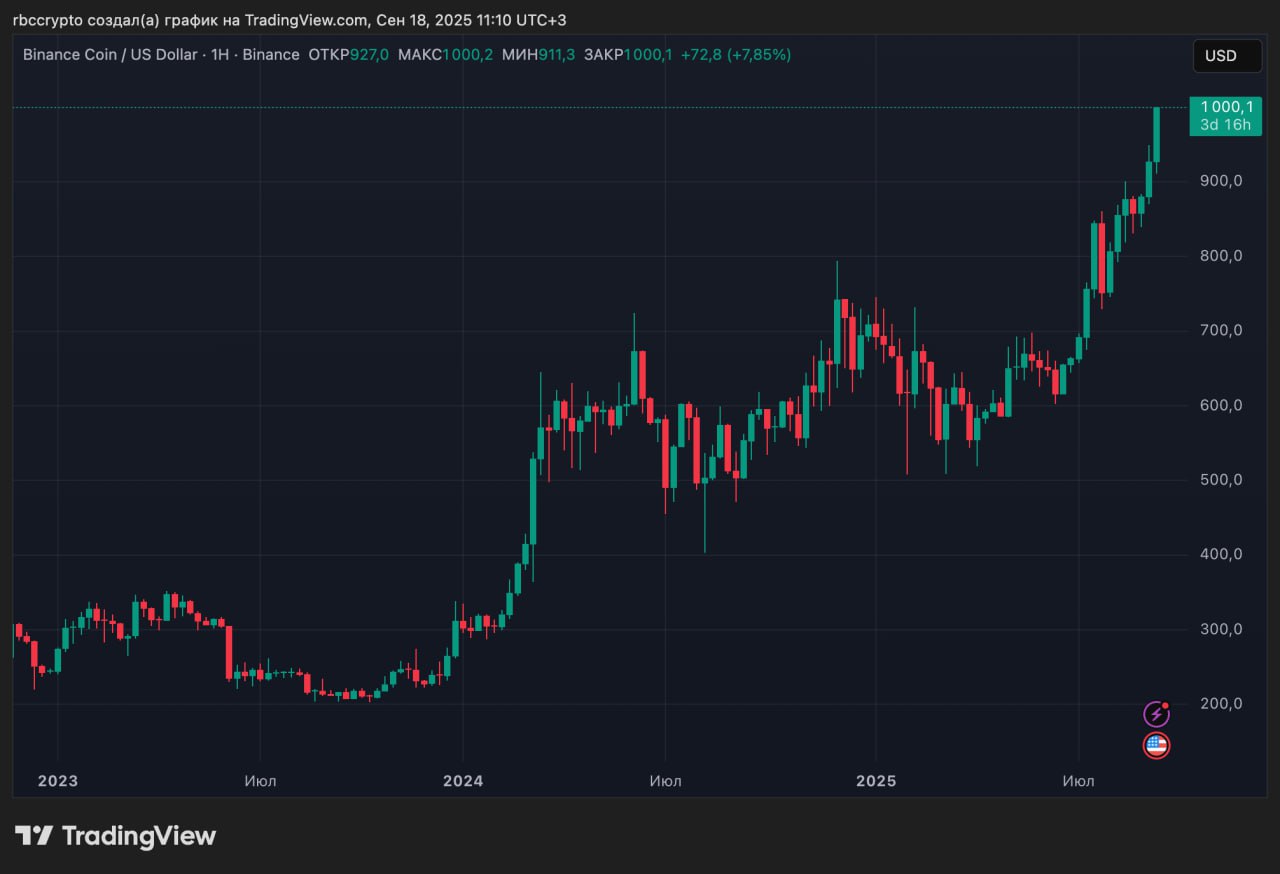Click the ЗАКР 1000,1 close value
Screen dimensions: 1280x874
click(x=628, y=55)
